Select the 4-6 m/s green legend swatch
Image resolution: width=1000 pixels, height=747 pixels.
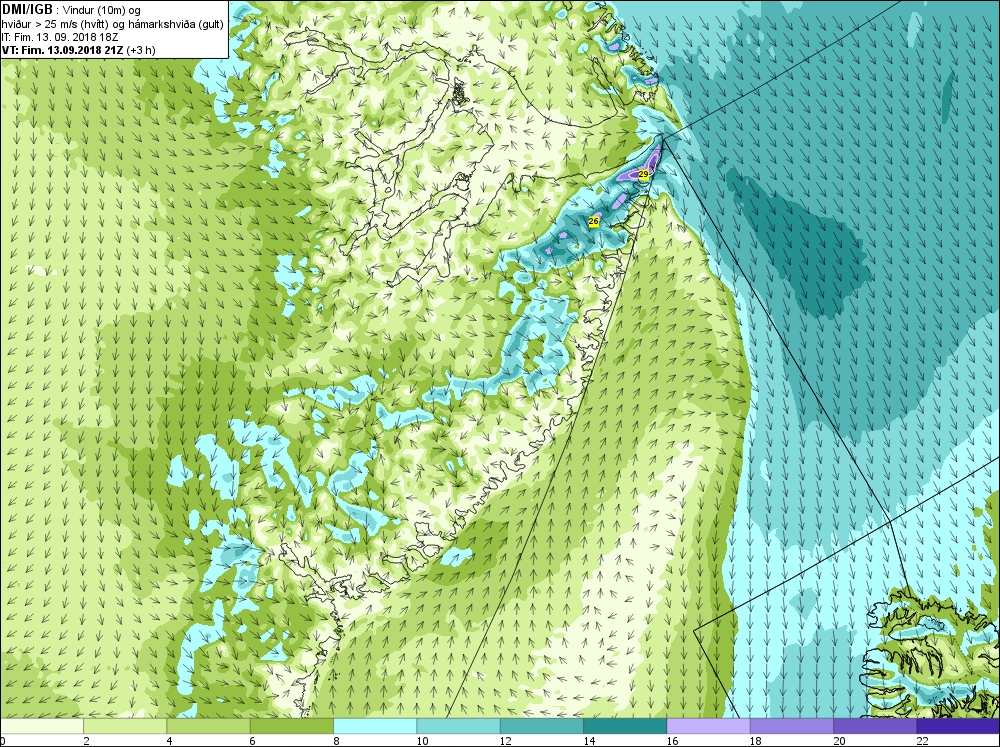click(208, 726)
